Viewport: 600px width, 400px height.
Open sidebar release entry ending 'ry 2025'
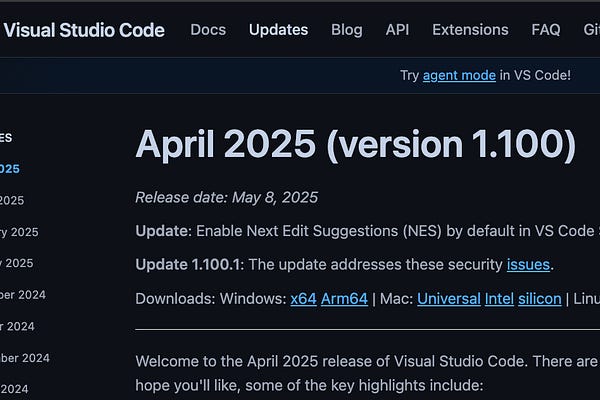19,232
